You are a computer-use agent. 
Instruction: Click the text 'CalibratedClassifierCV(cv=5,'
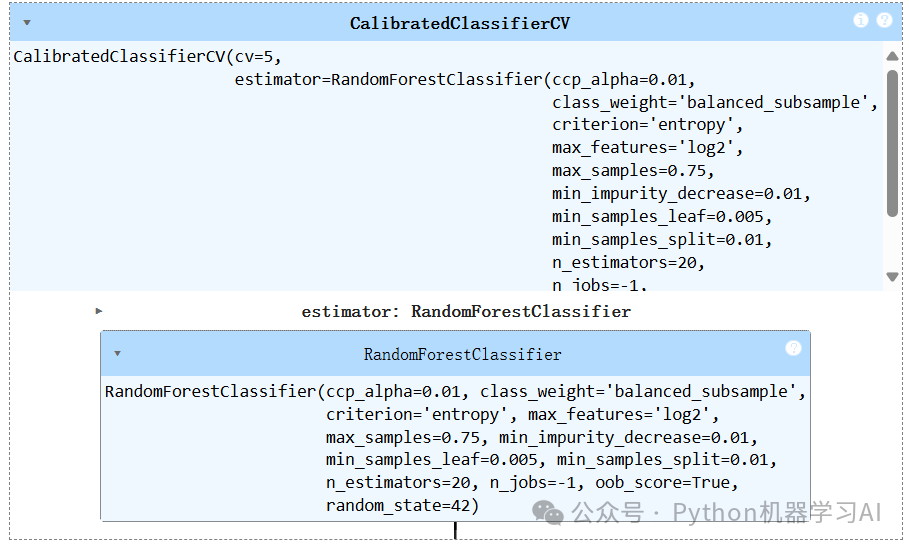[x=147, y=57]
